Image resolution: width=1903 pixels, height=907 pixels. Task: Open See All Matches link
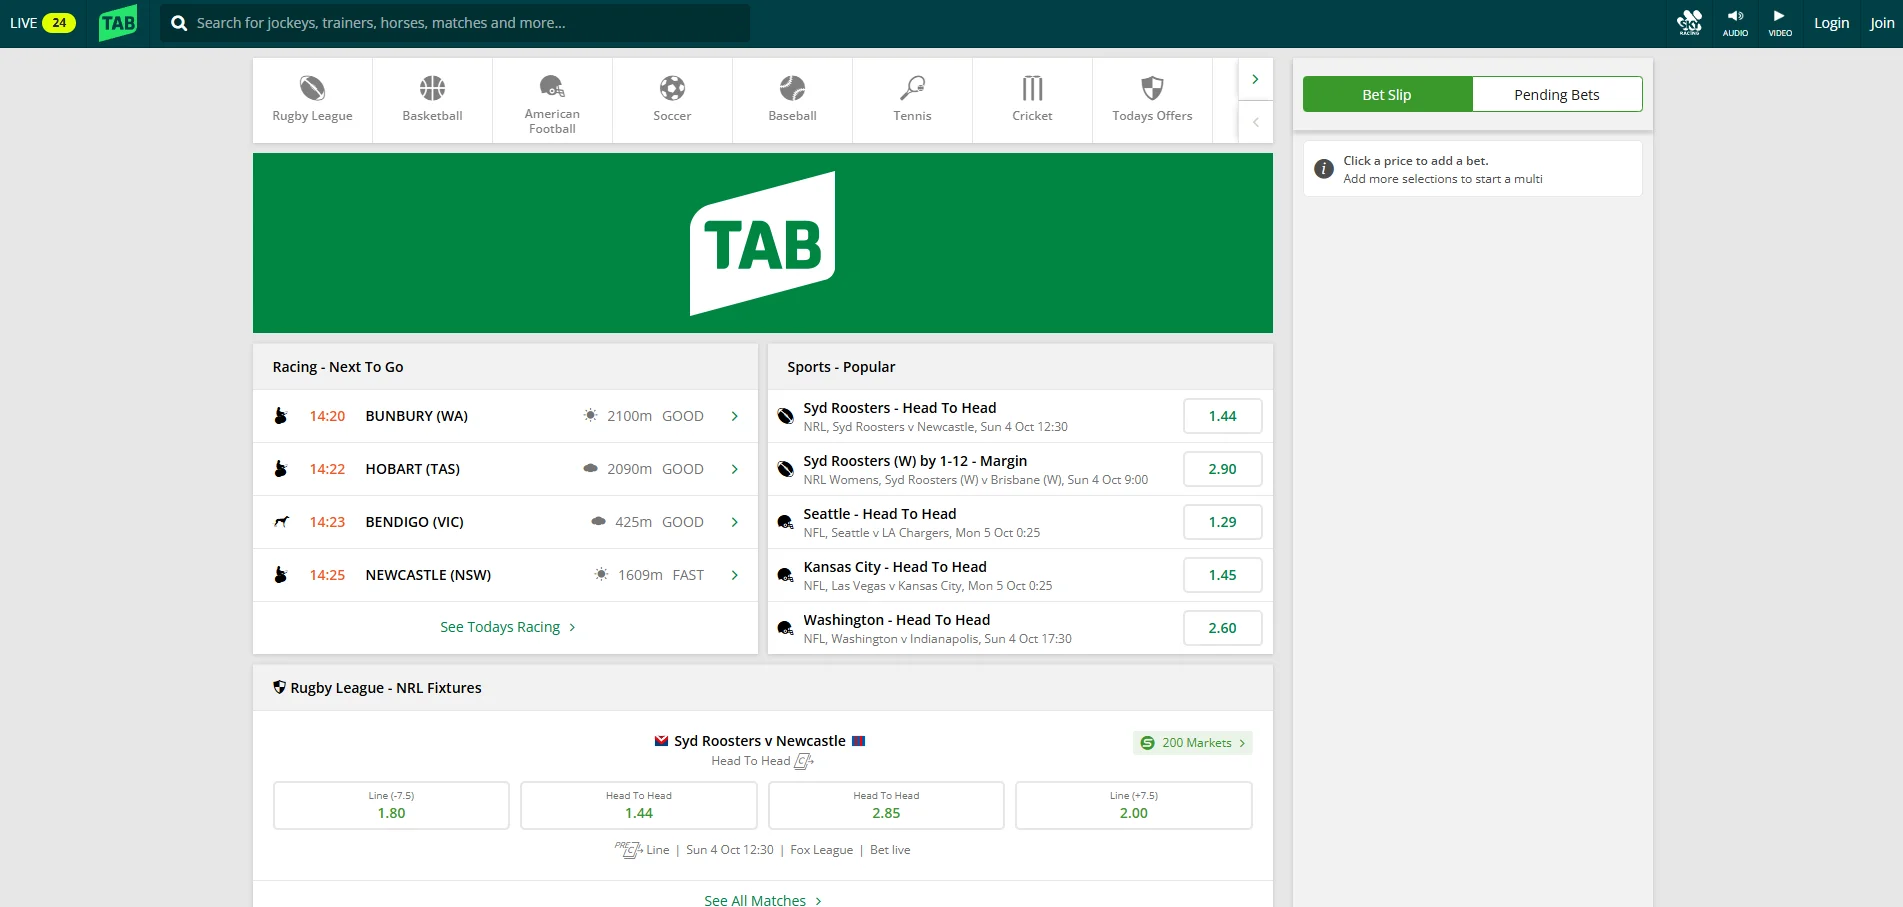pyautogui.click(x=763, y=901)
